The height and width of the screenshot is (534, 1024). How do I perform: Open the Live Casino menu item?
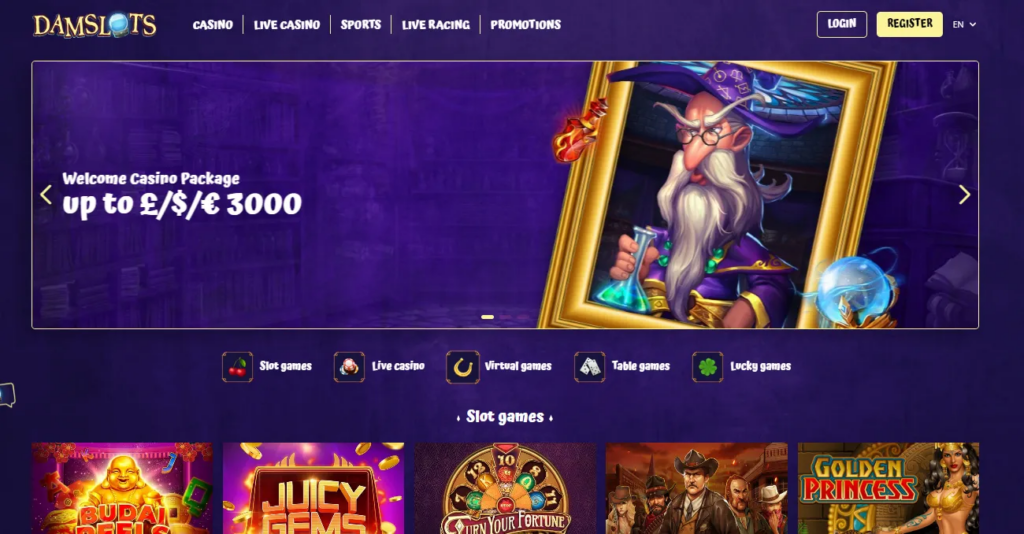point(287,25)
